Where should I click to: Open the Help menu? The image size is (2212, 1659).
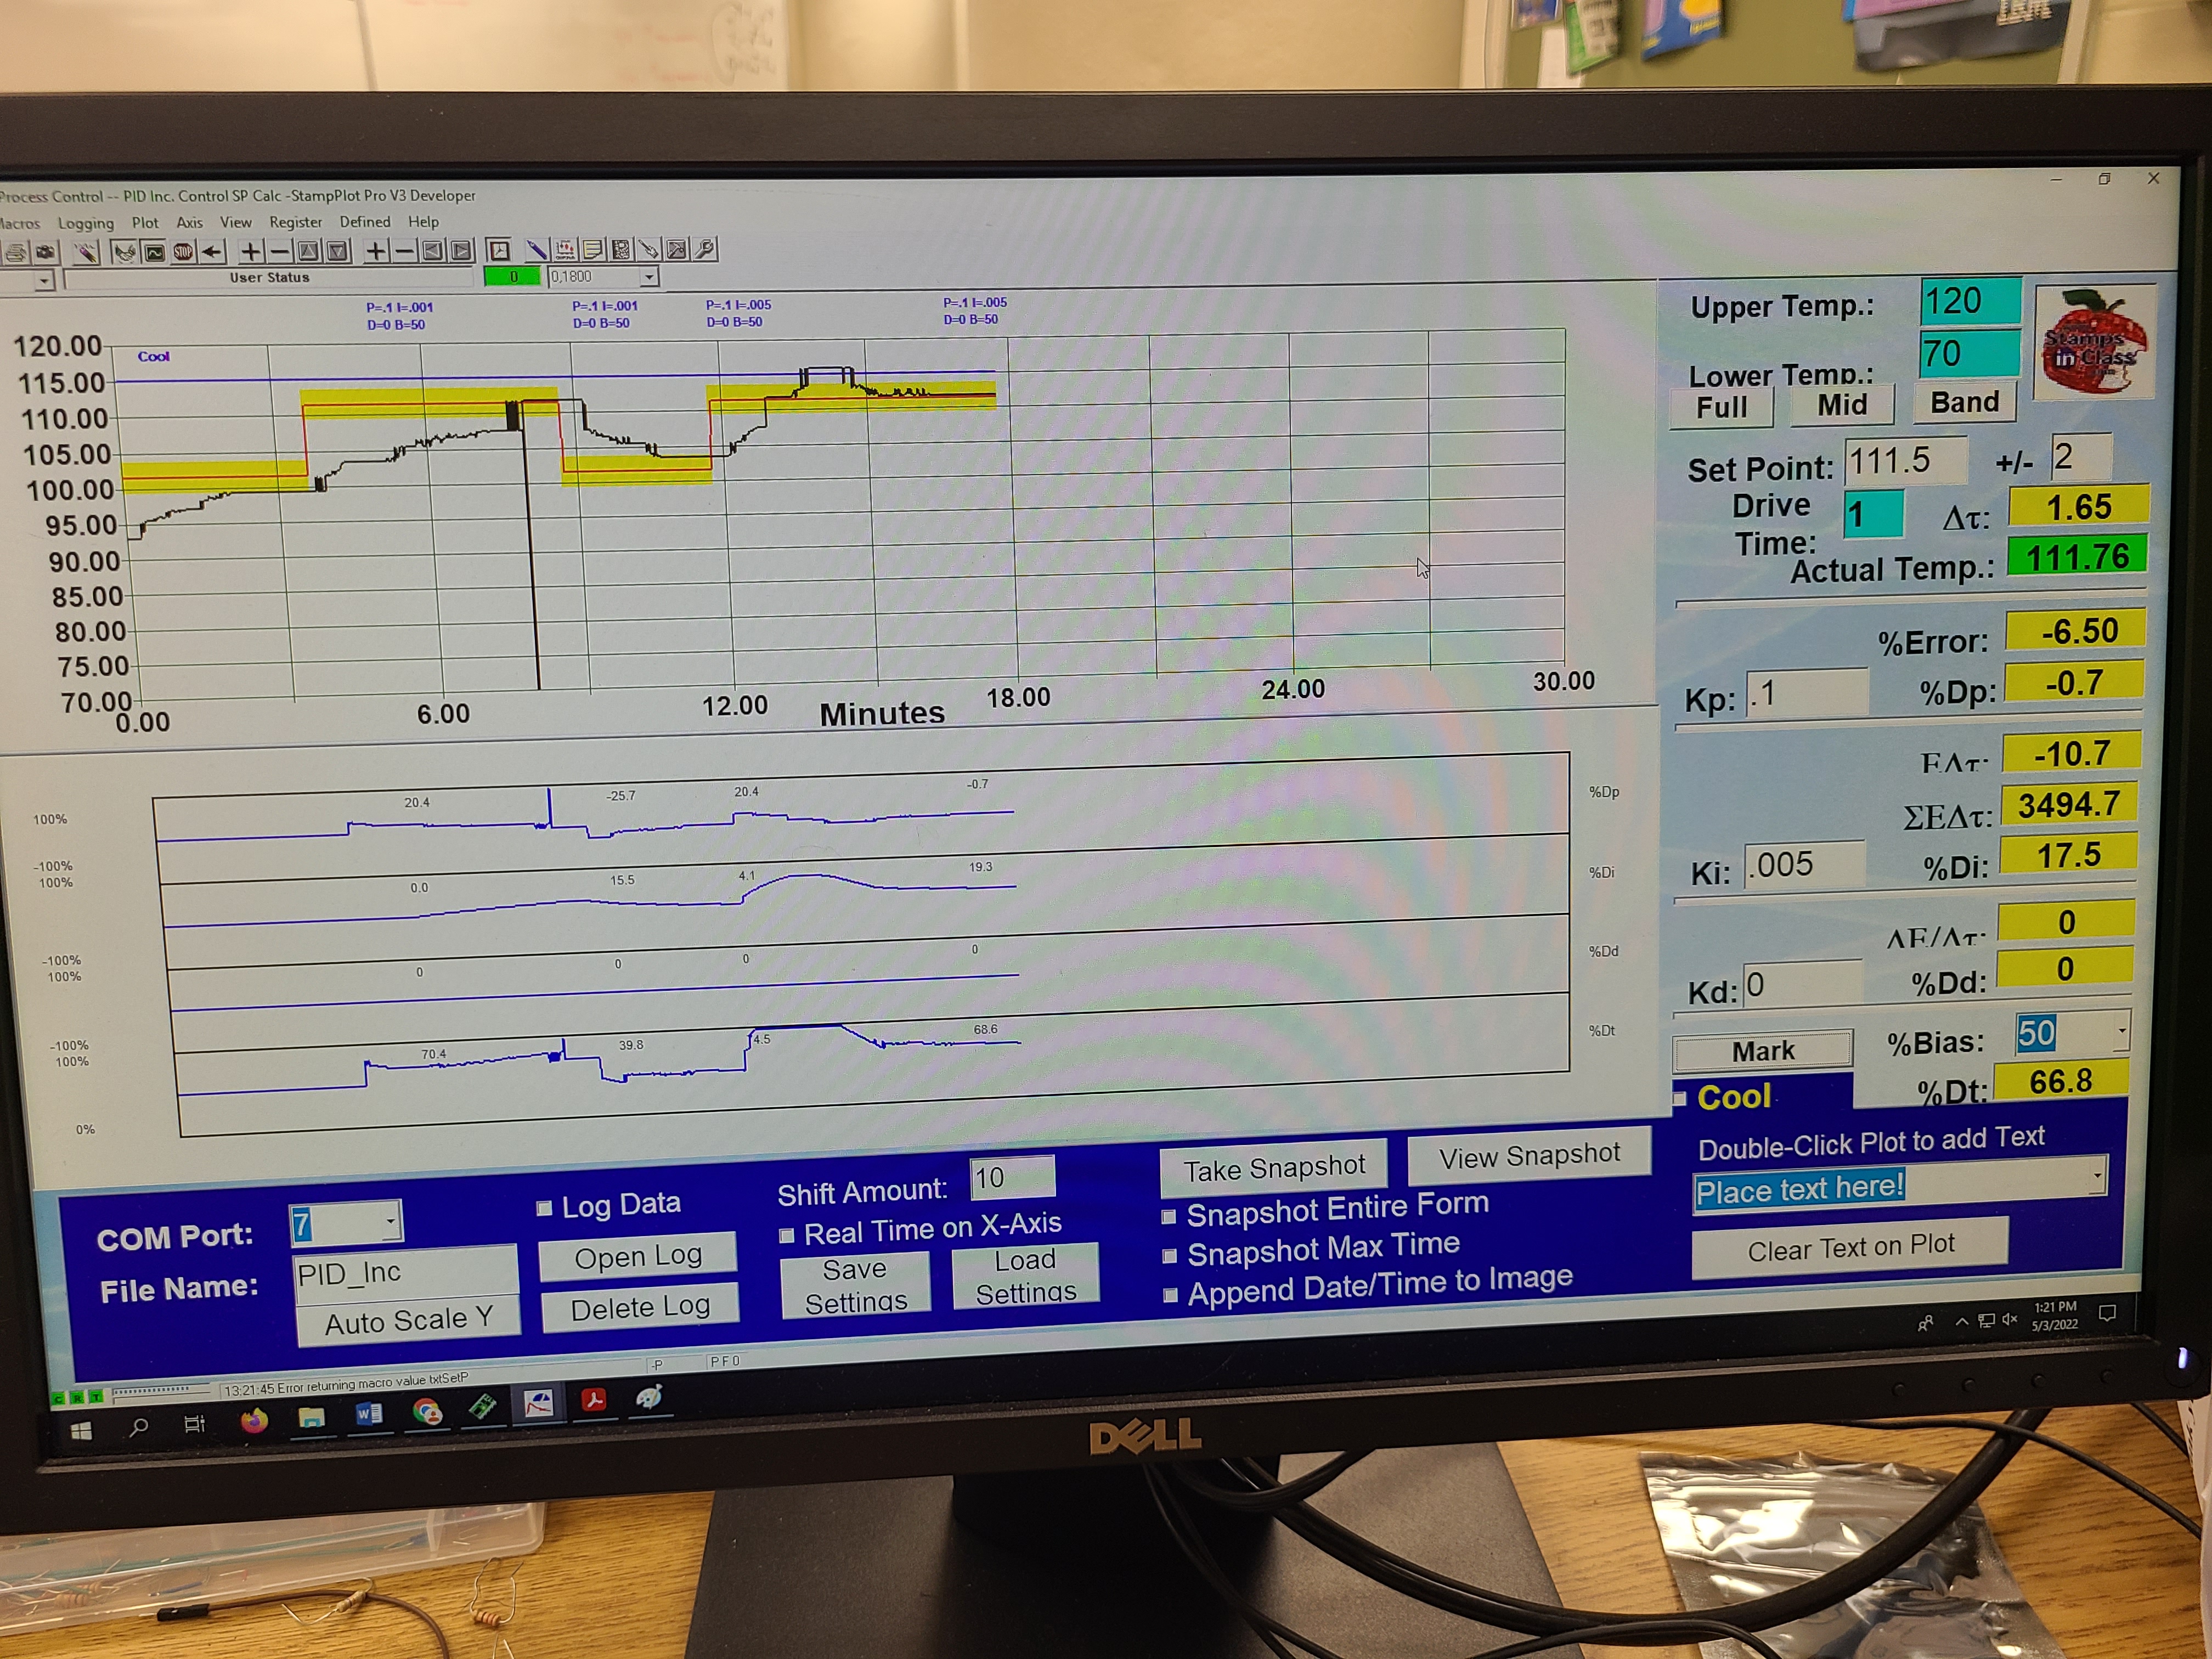[x=423, y=221]
